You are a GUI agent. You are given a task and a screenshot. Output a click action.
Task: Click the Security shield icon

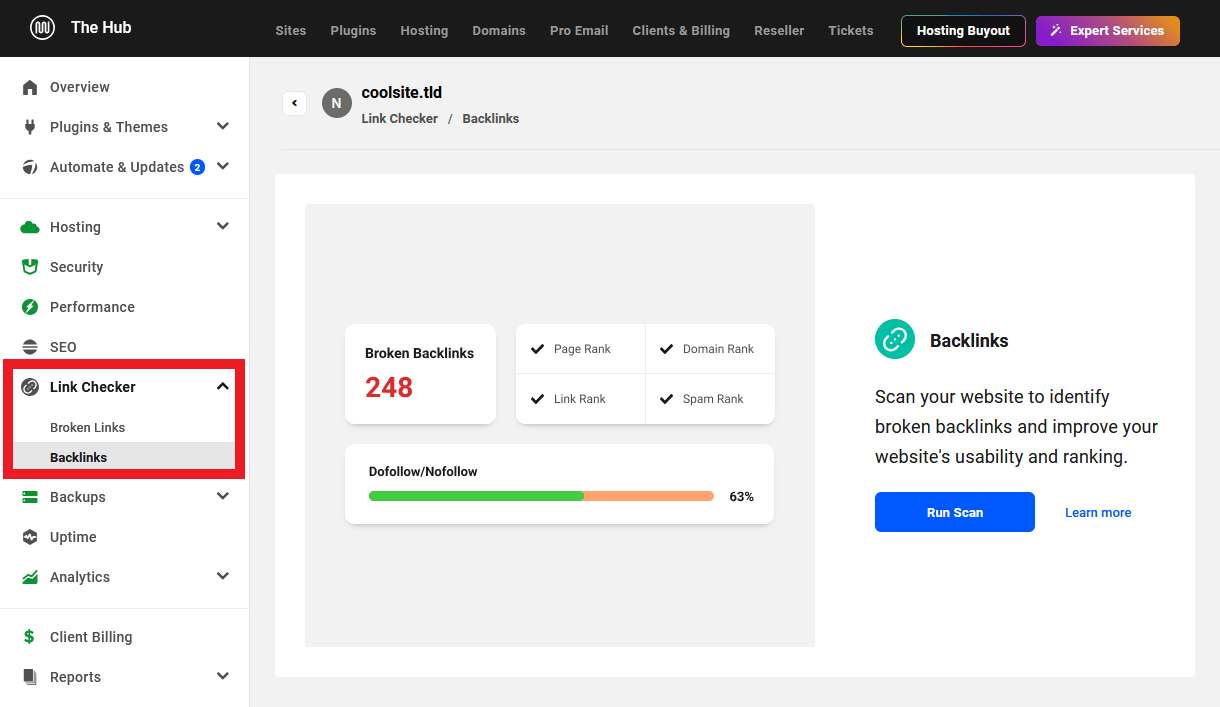click(30, 267)
